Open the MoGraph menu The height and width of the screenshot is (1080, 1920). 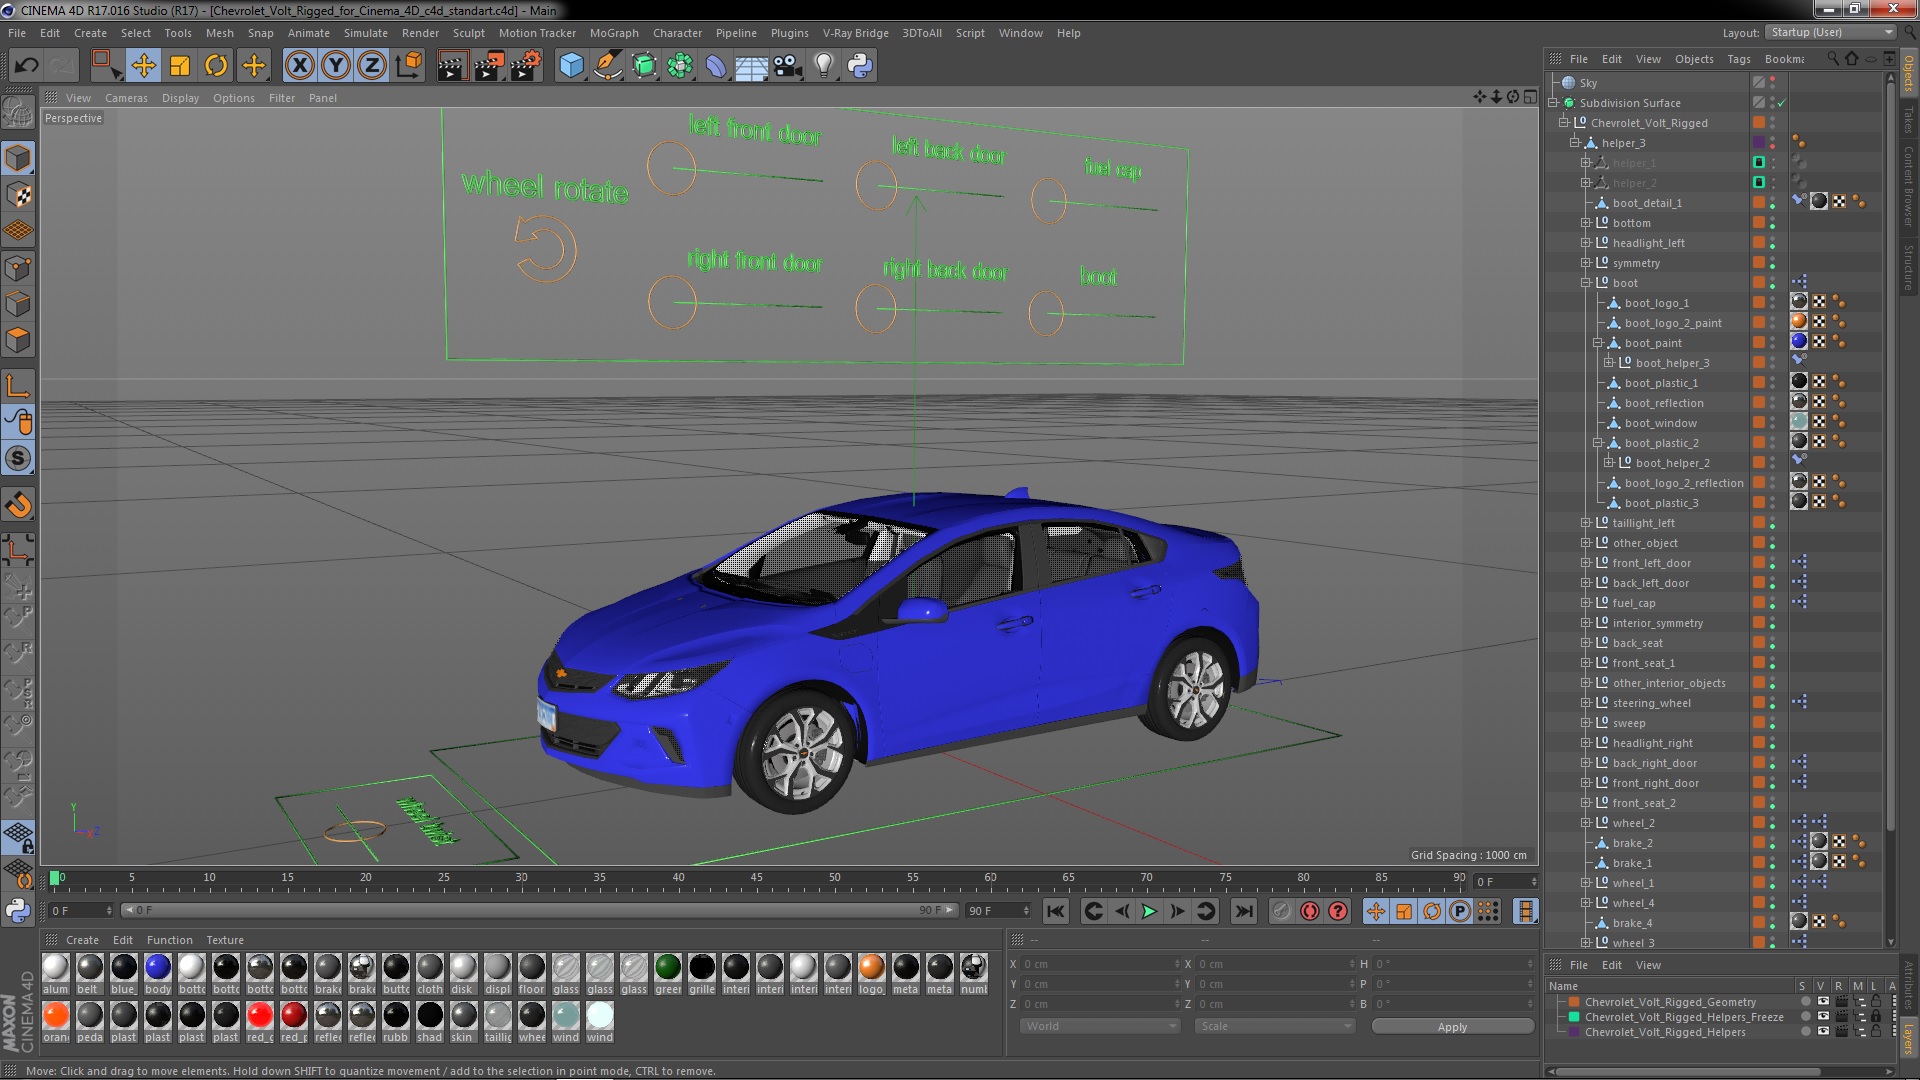point(614,33)
